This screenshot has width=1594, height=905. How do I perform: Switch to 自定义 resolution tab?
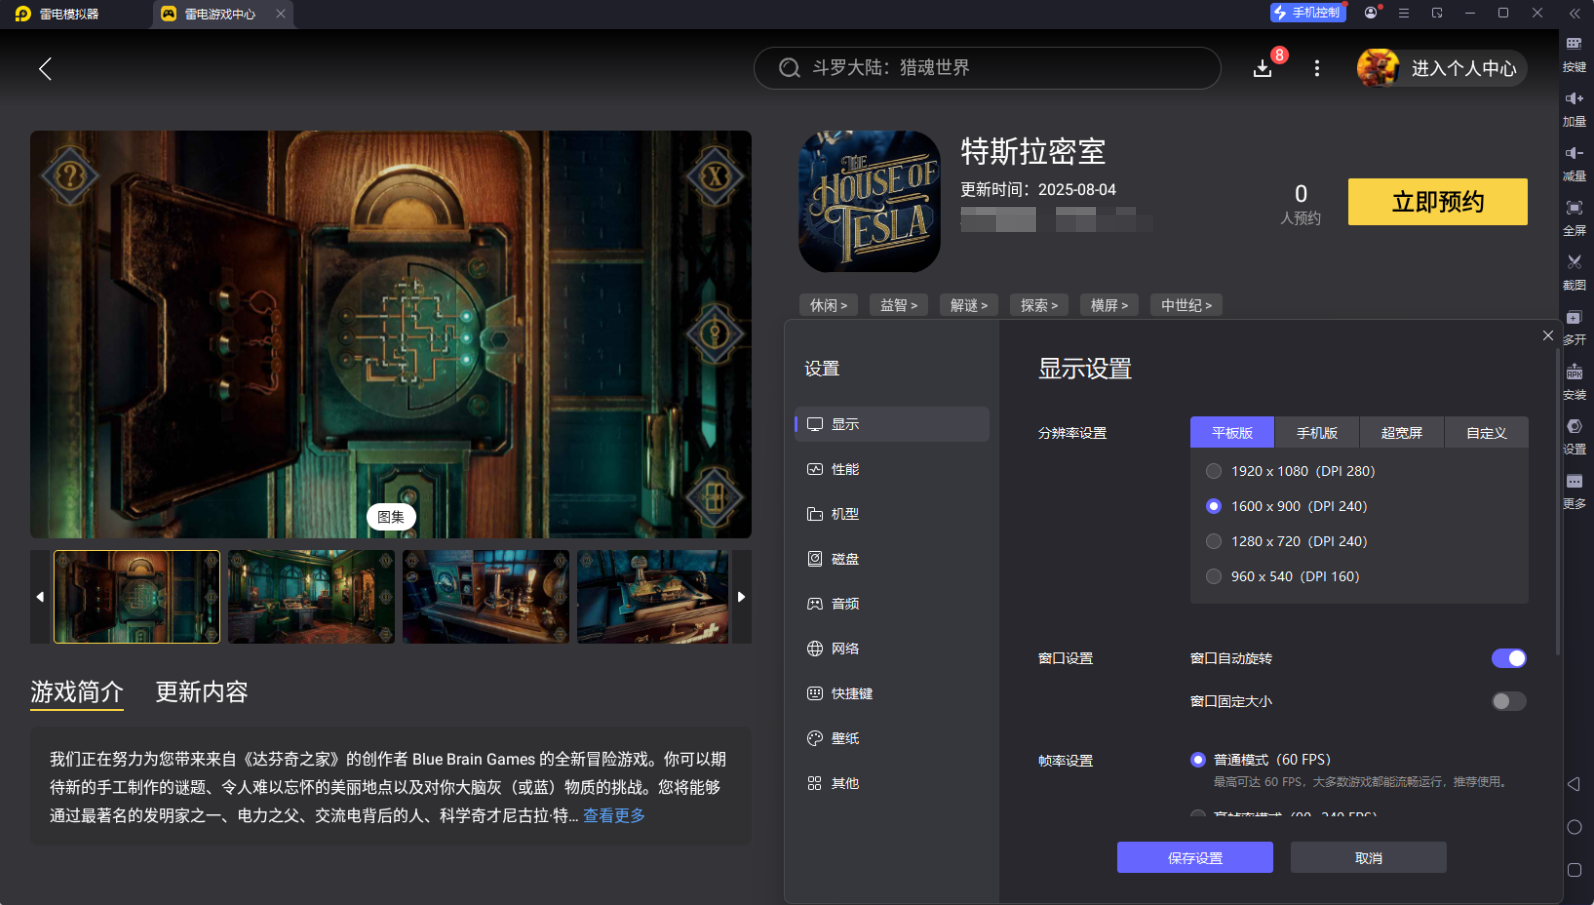tap(1486, 433)
